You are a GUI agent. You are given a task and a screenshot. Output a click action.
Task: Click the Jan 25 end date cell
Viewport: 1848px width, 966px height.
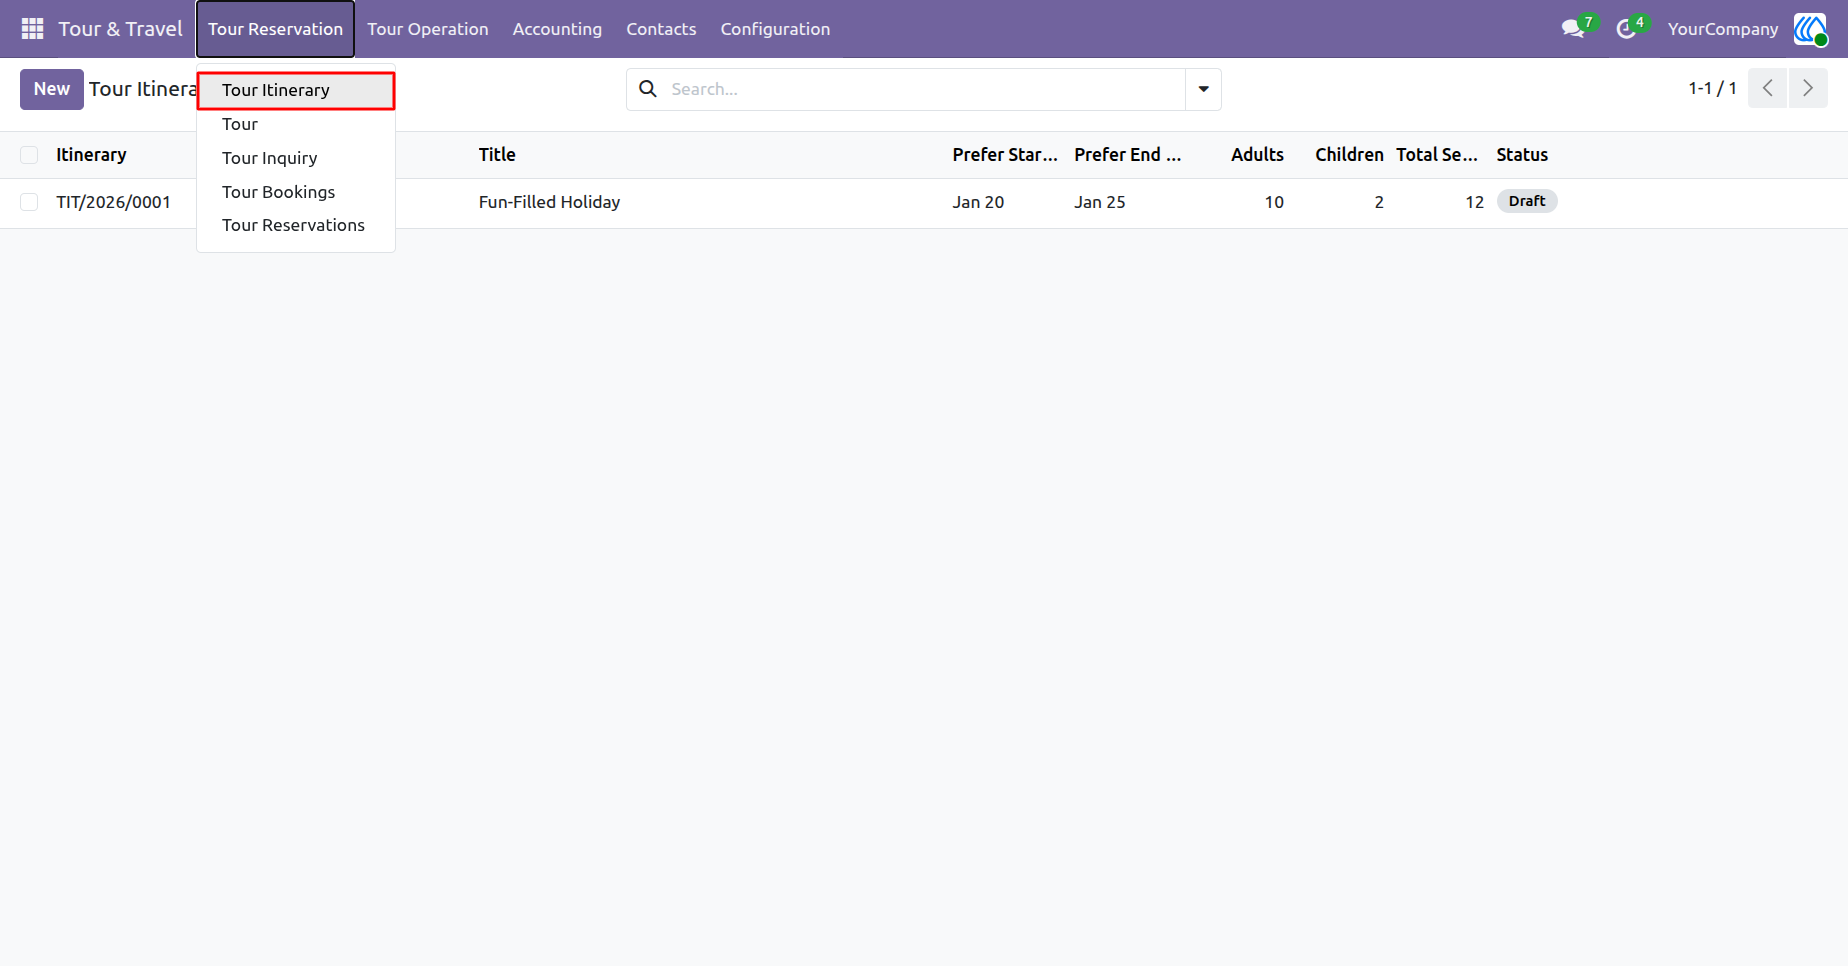tap(1100, 202)
